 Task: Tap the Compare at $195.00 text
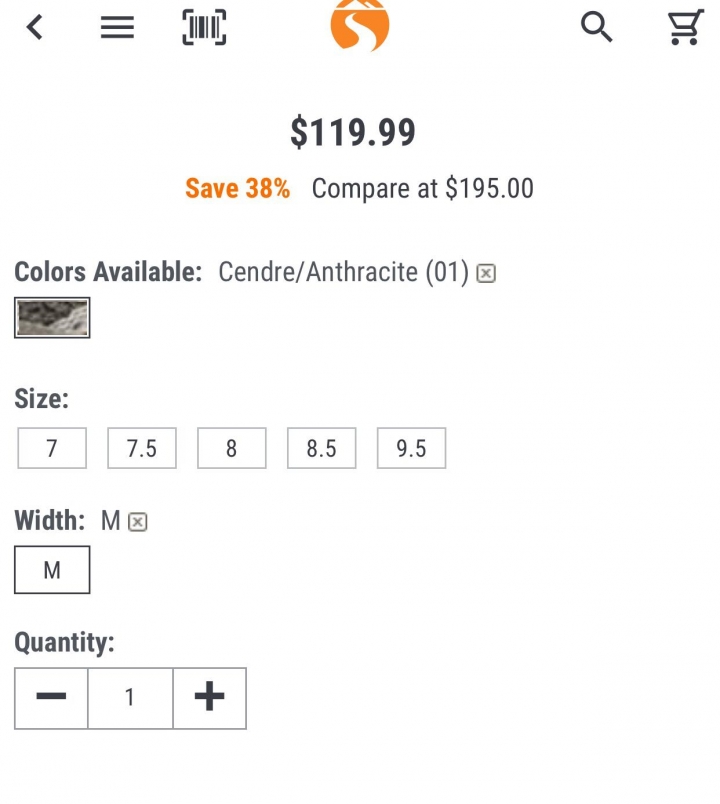tap(423, 188)
